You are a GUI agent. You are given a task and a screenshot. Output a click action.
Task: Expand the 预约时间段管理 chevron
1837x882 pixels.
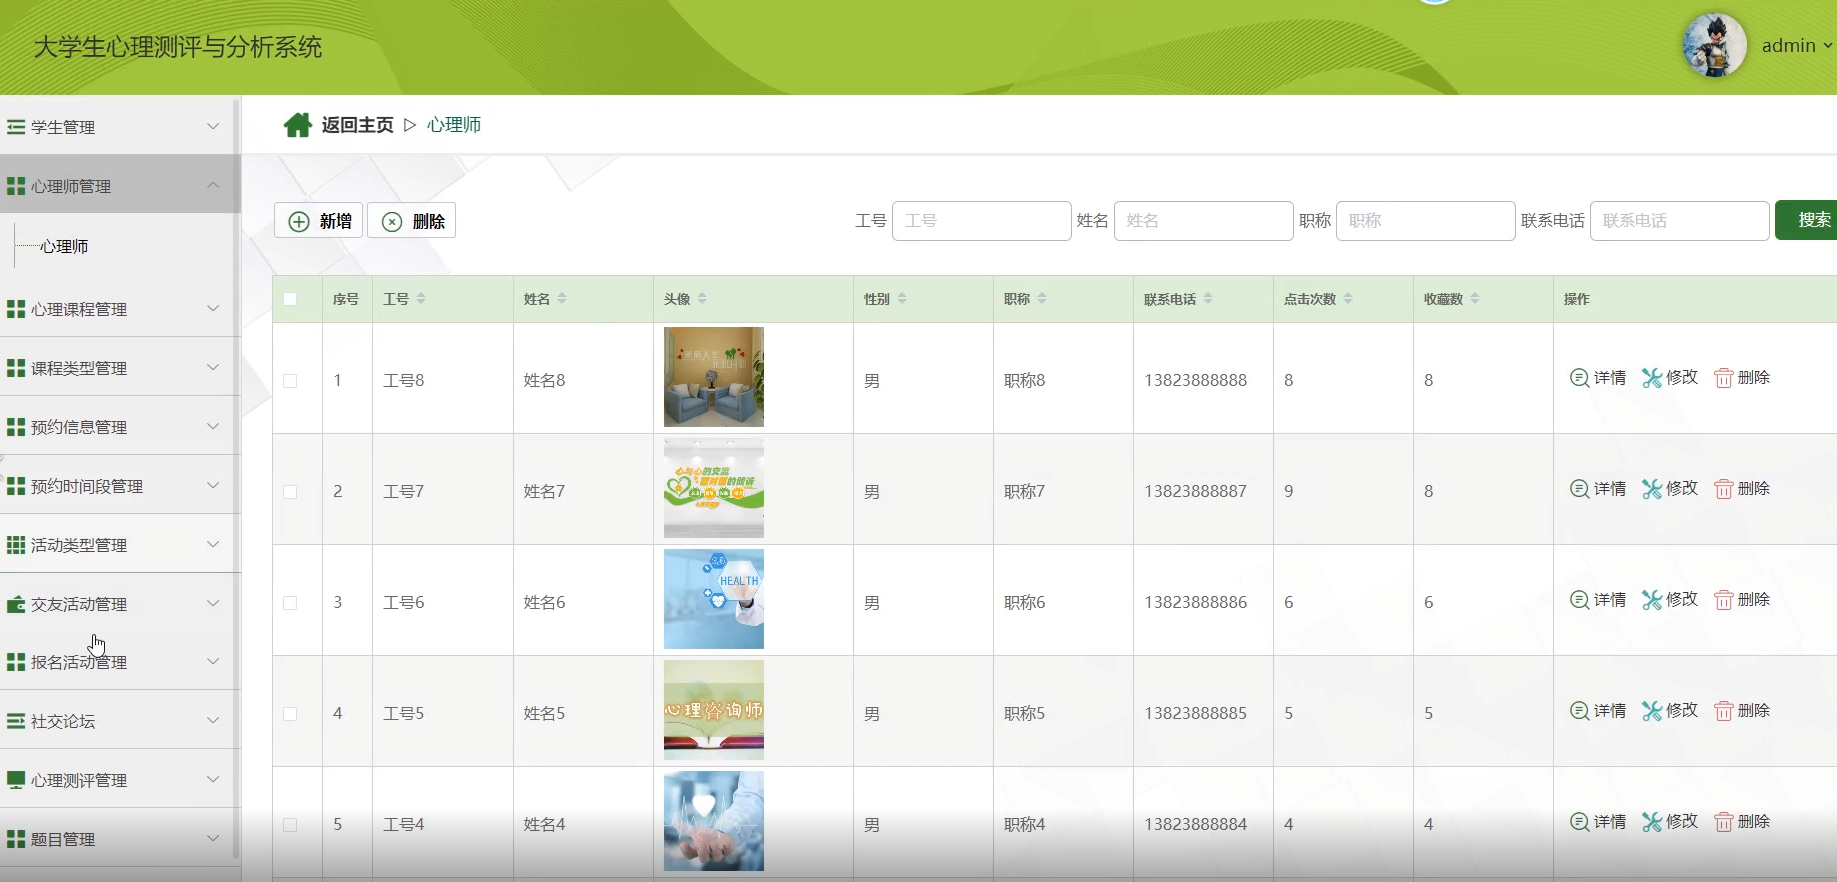(213, 485)
